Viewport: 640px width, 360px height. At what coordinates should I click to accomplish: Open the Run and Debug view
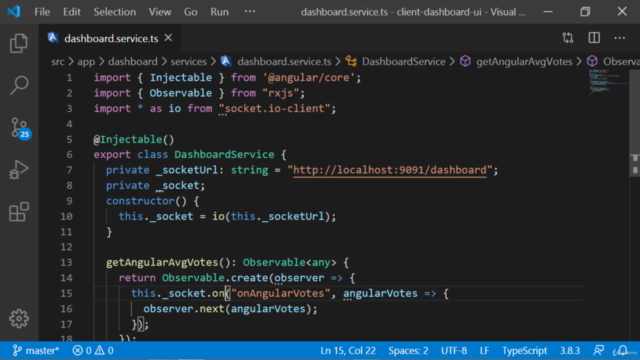pyautogui.click(x=19, y=170)
